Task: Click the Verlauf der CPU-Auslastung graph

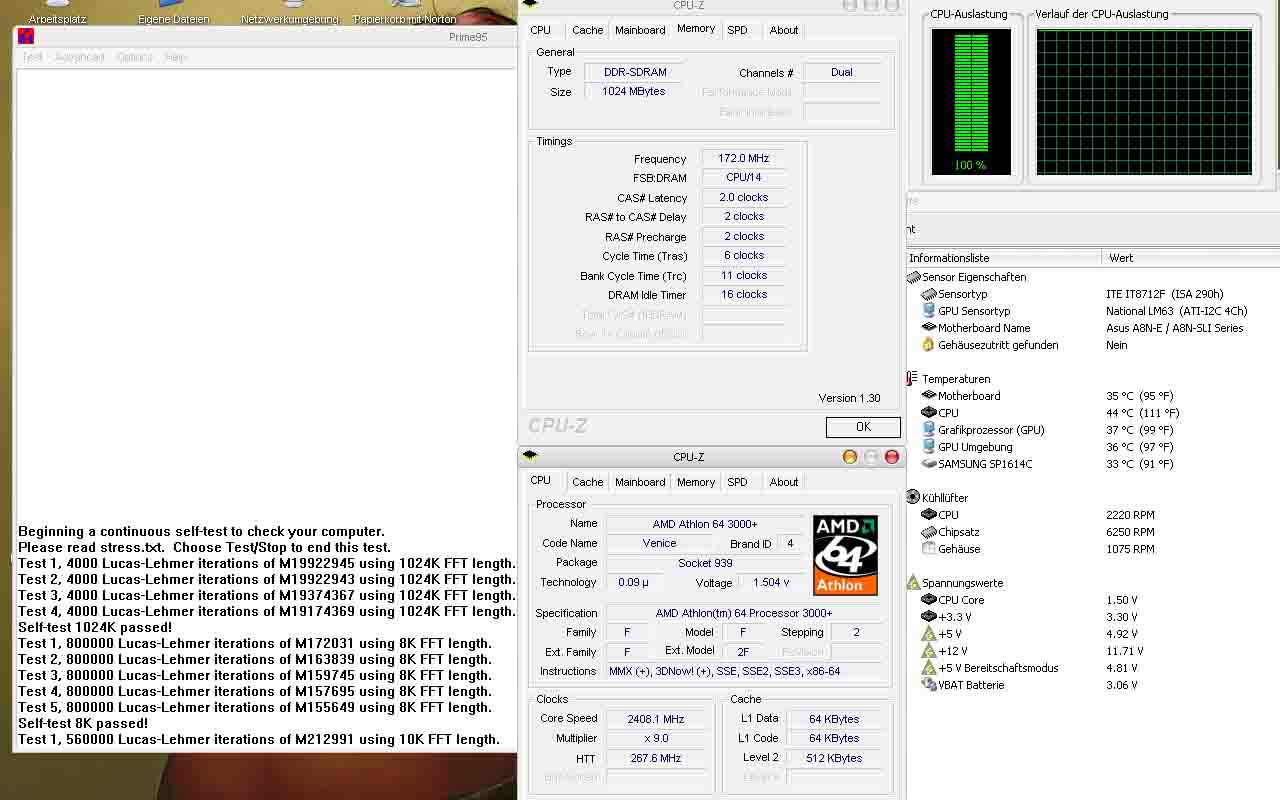Action: 1144,101
